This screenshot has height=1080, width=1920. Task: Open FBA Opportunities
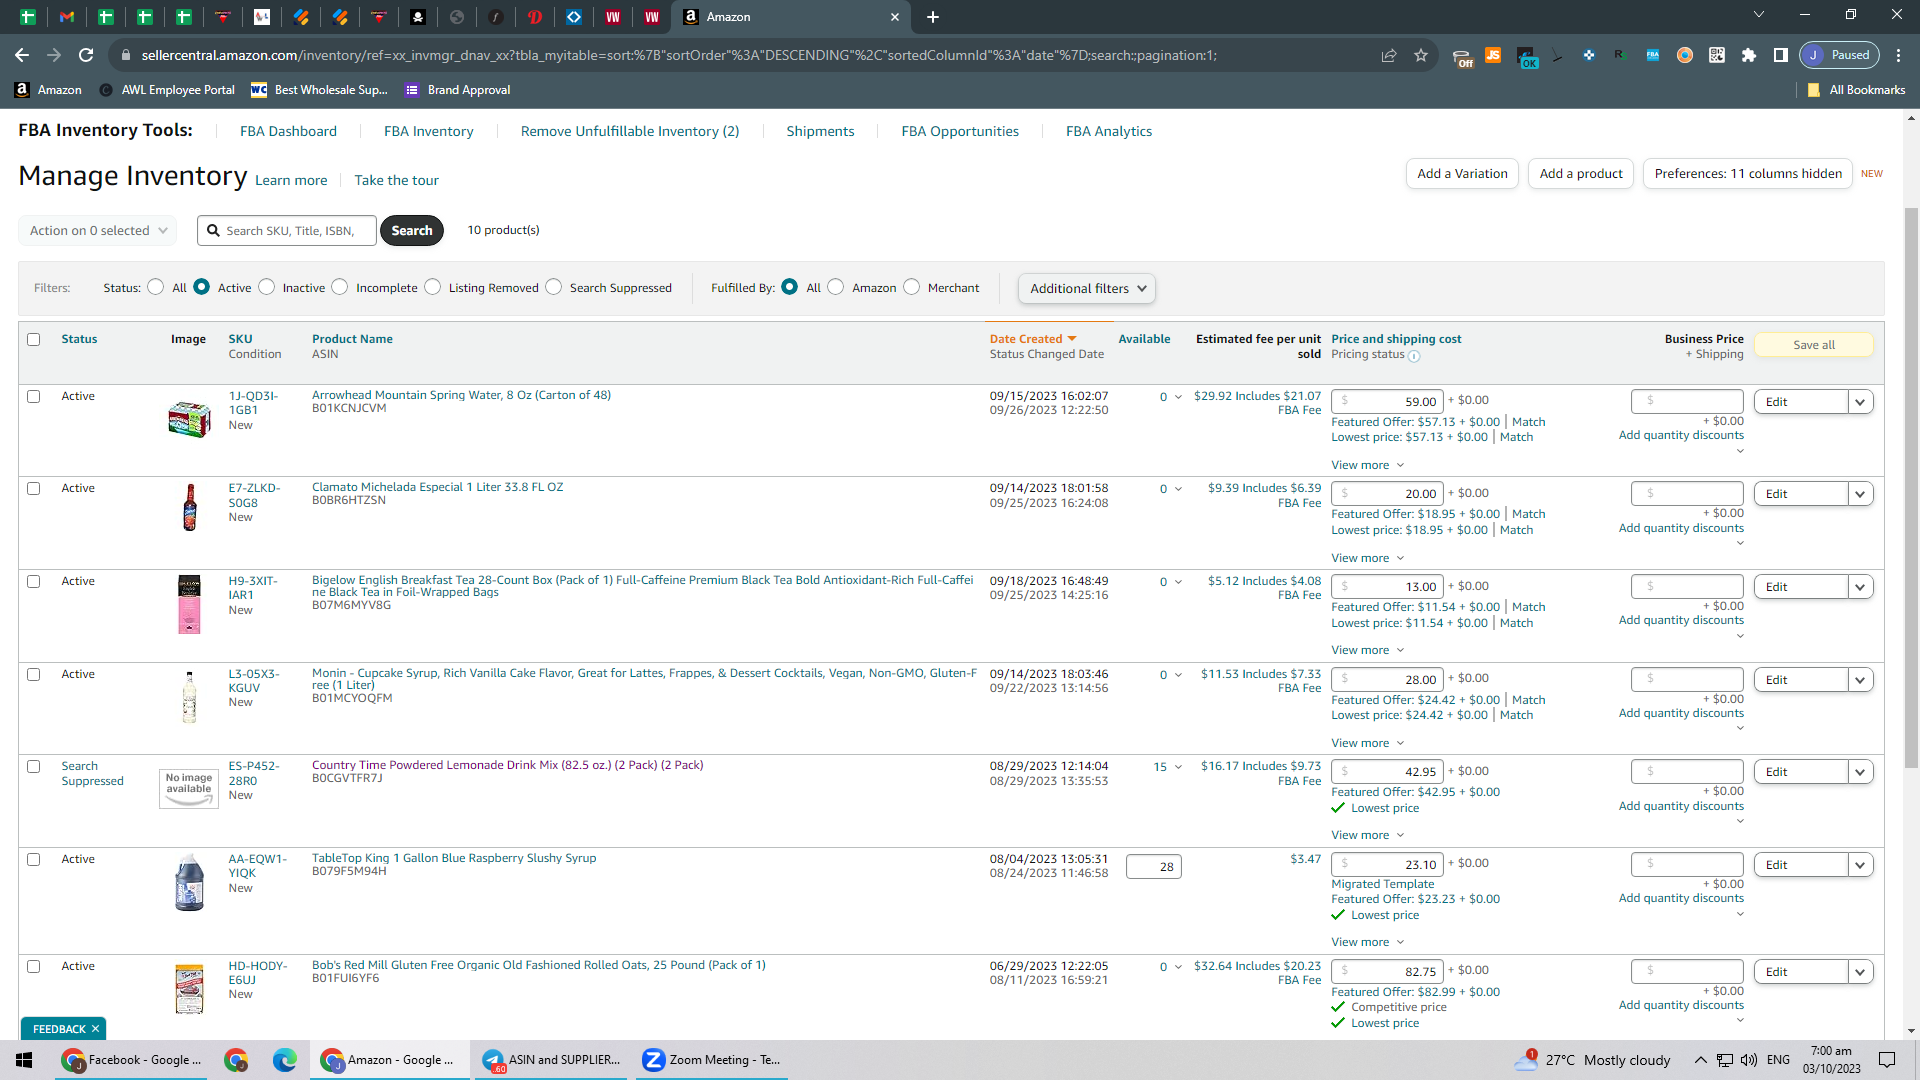click(x=960, y=131)
